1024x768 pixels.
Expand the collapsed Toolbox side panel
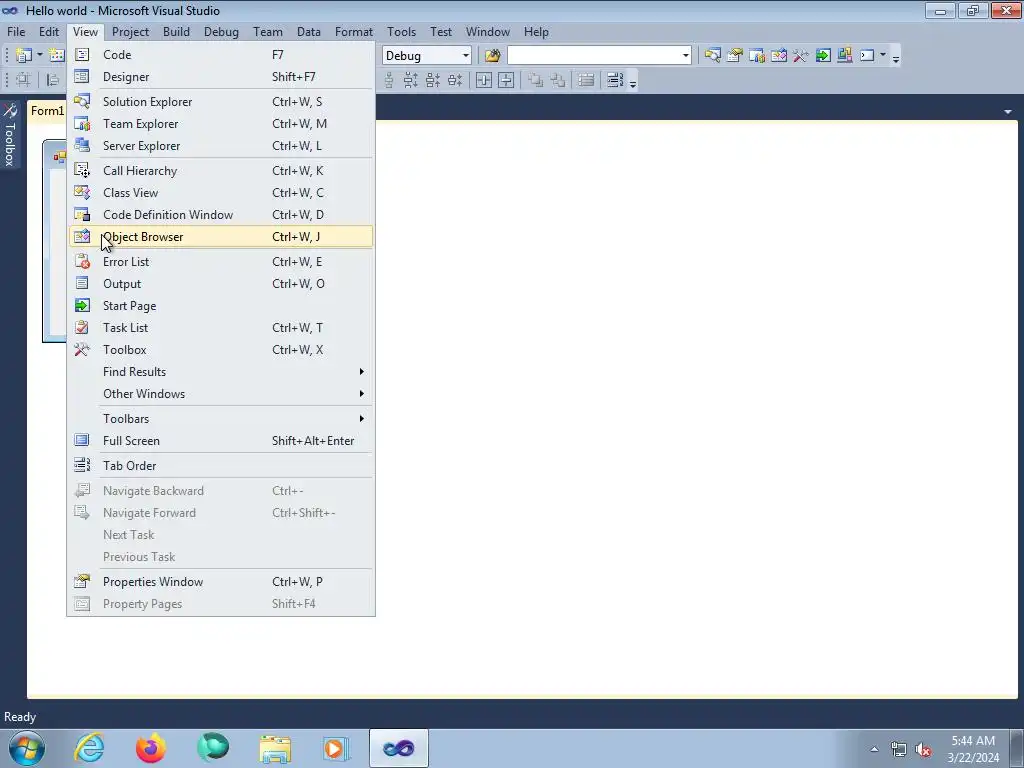[10, 135]
